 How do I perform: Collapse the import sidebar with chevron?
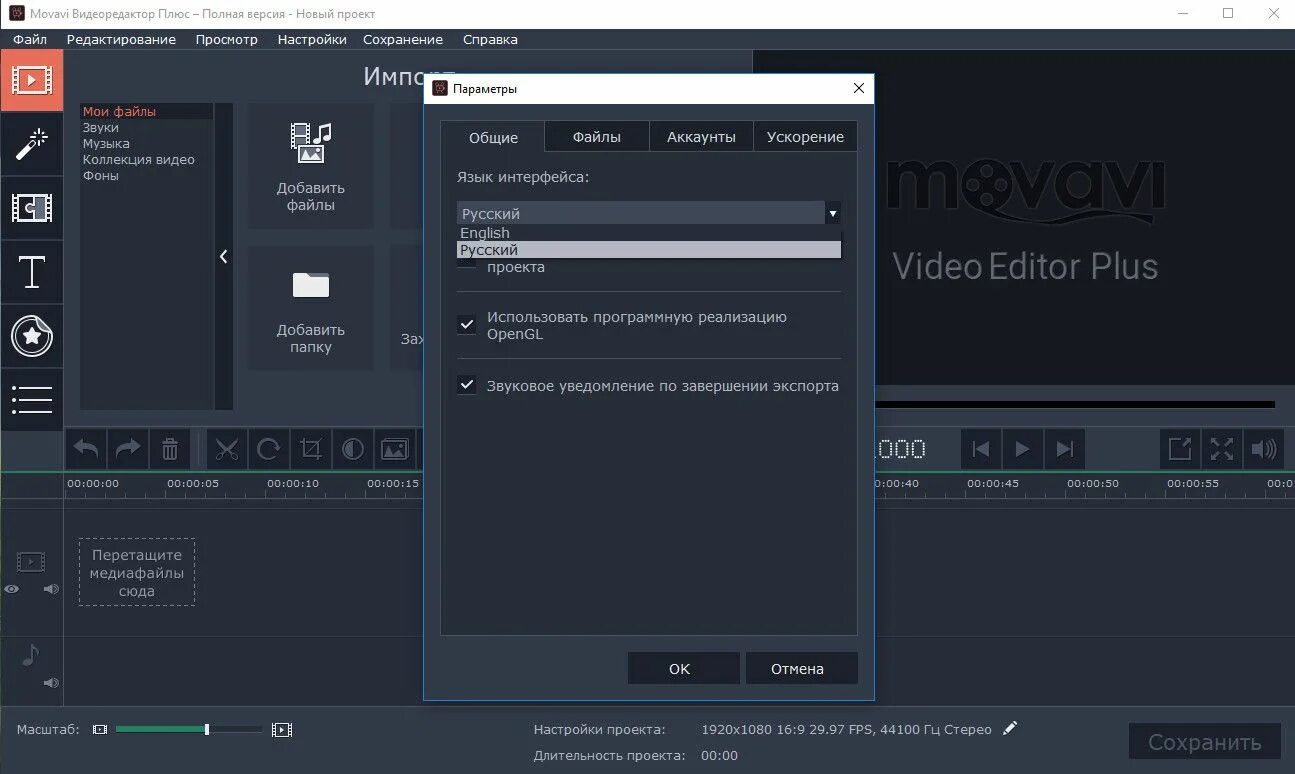point(223,257)
